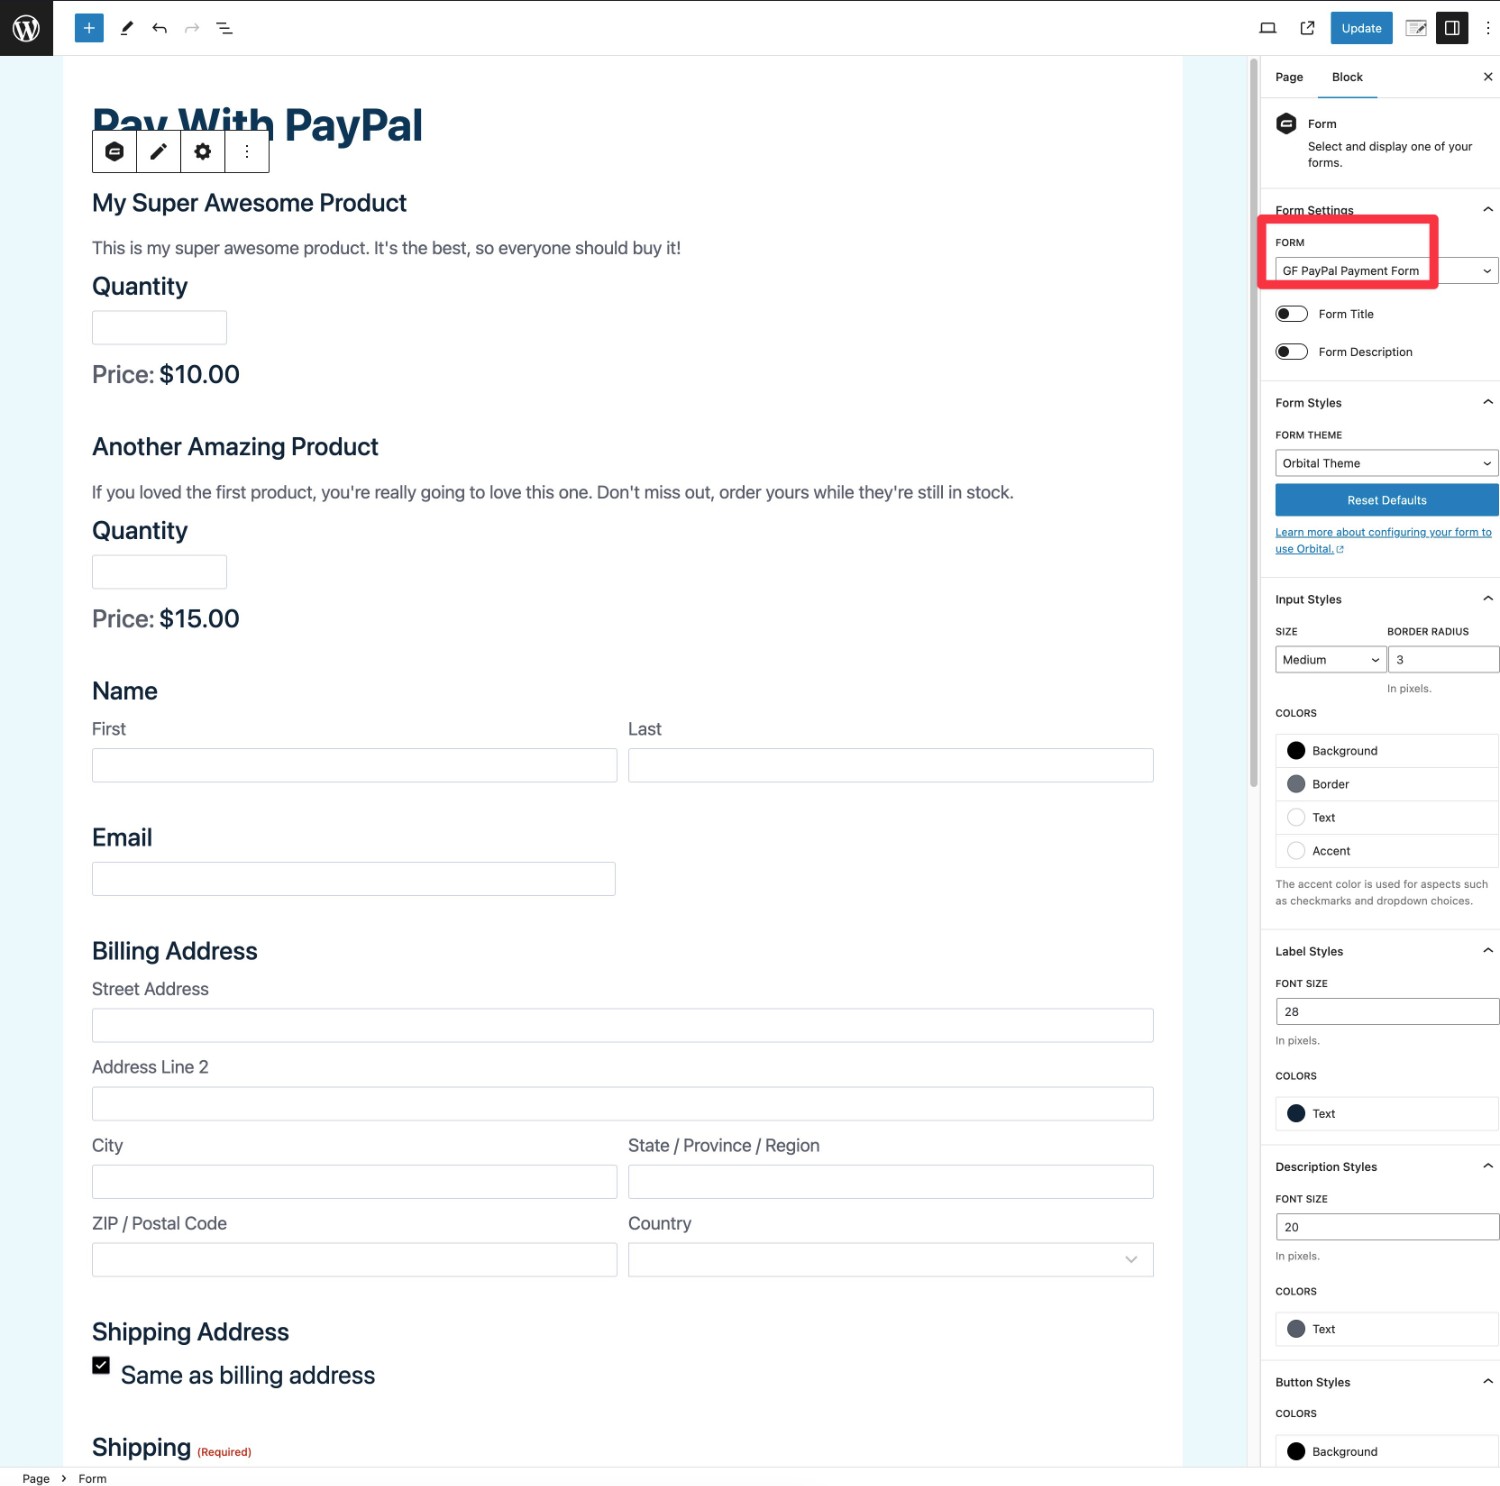This screenshot has width=1500, height=1486.
Task: Enable the Form Description toggle
Action: 1291,352
